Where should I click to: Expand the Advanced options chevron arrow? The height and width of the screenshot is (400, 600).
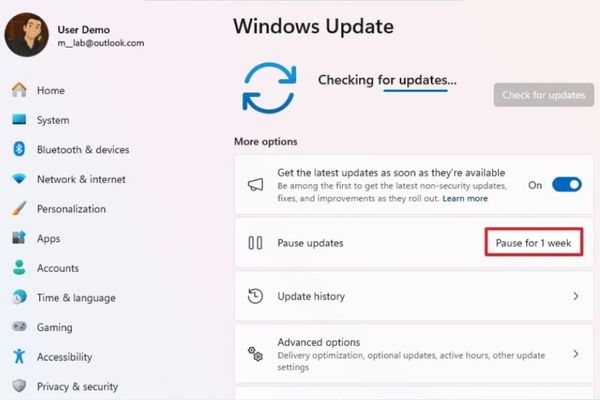tap(576, 354)
